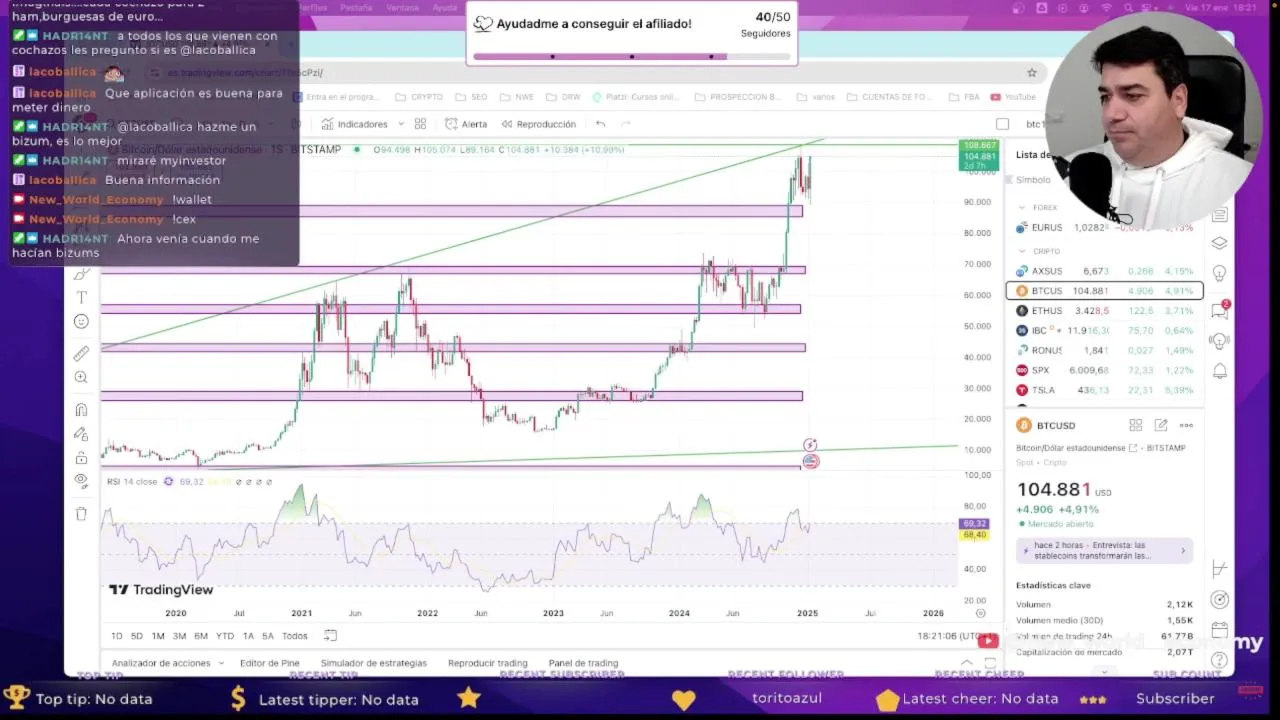The image size is (1280, 720).
Task: Select TSLA row in watchlist
Action: 1105,390
